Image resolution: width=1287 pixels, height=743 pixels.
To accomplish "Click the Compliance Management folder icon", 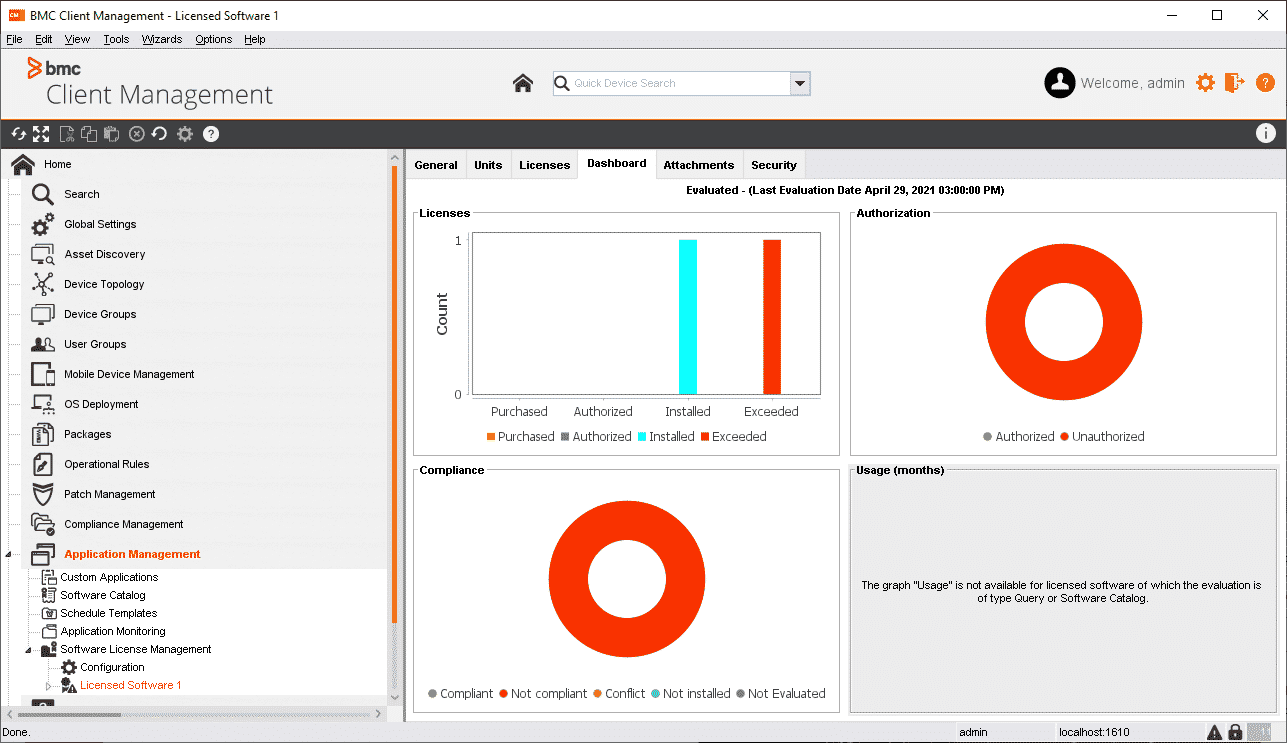I will 43,524.
